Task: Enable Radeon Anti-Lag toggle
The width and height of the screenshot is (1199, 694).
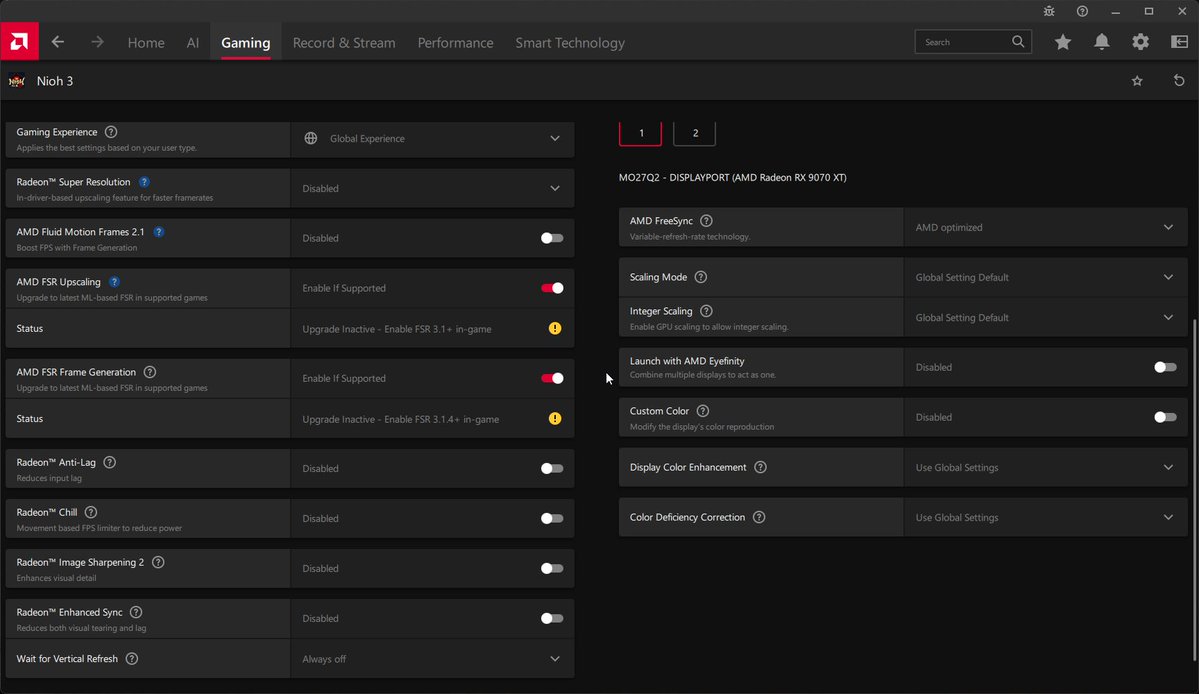Action: click(x=552, y=469)
